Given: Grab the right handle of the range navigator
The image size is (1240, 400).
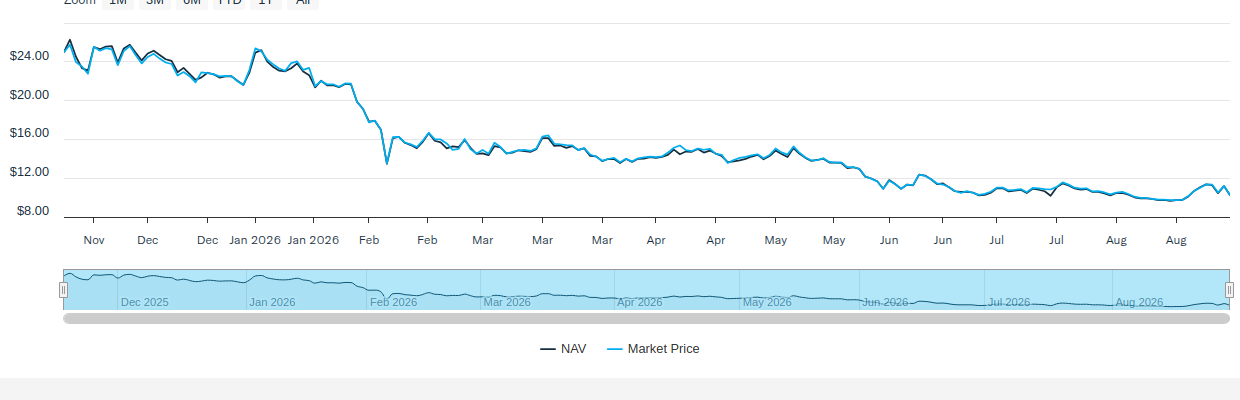Looking at the screenshot, I should (x=1229, y=290).
